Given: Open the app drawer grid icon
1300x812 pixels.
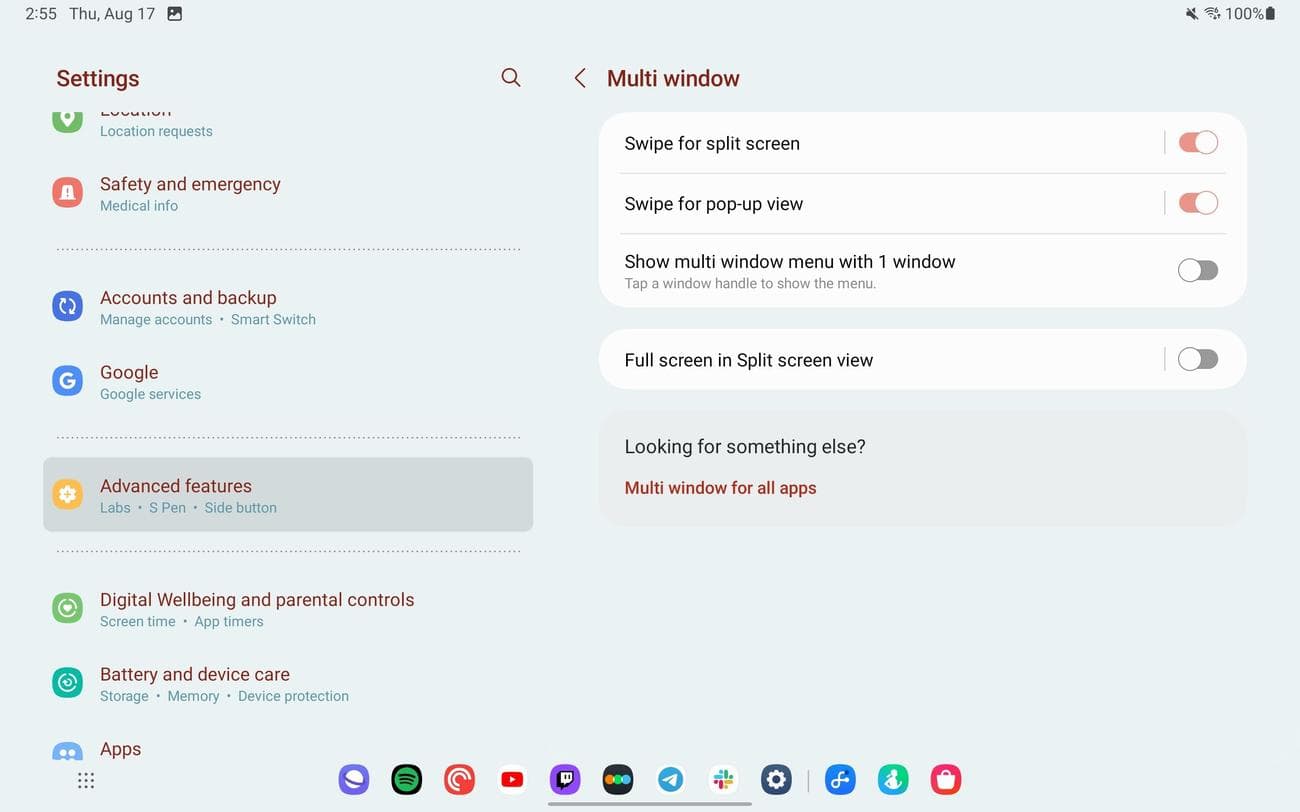Looking at the screenshot, I should tap(86, 781).
